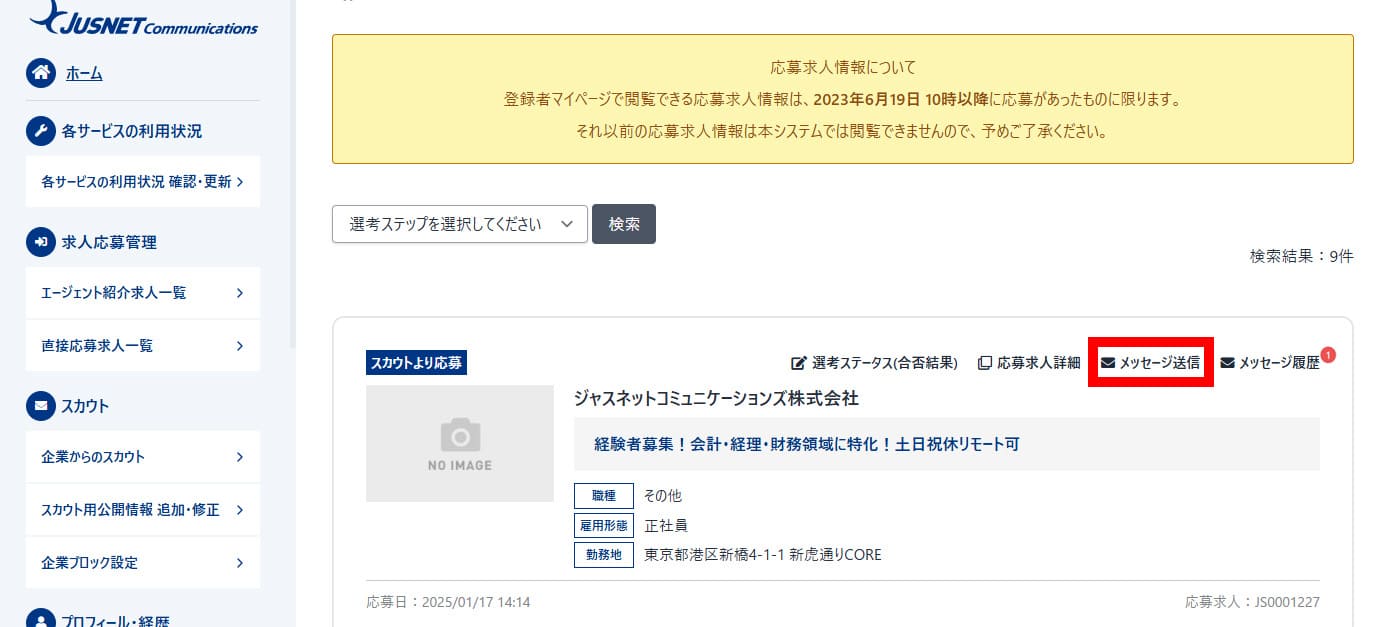The height and width of the screenshot is (627, 1383).
Task: Click the wrench icon beside 各サービスの利用状況
Action: 40,131
